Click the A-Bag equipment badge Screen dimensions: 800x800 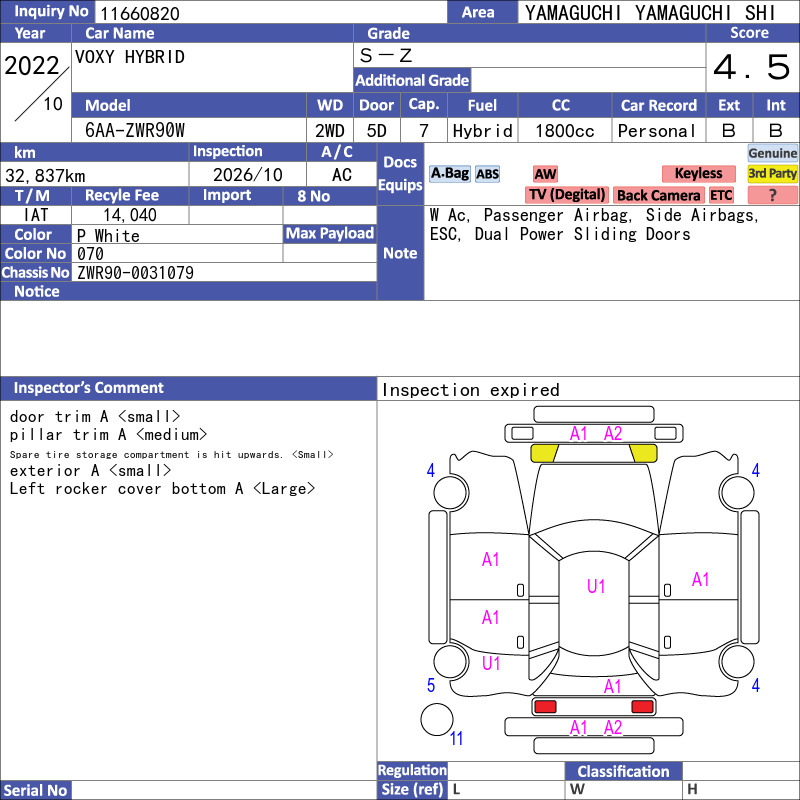449,173
